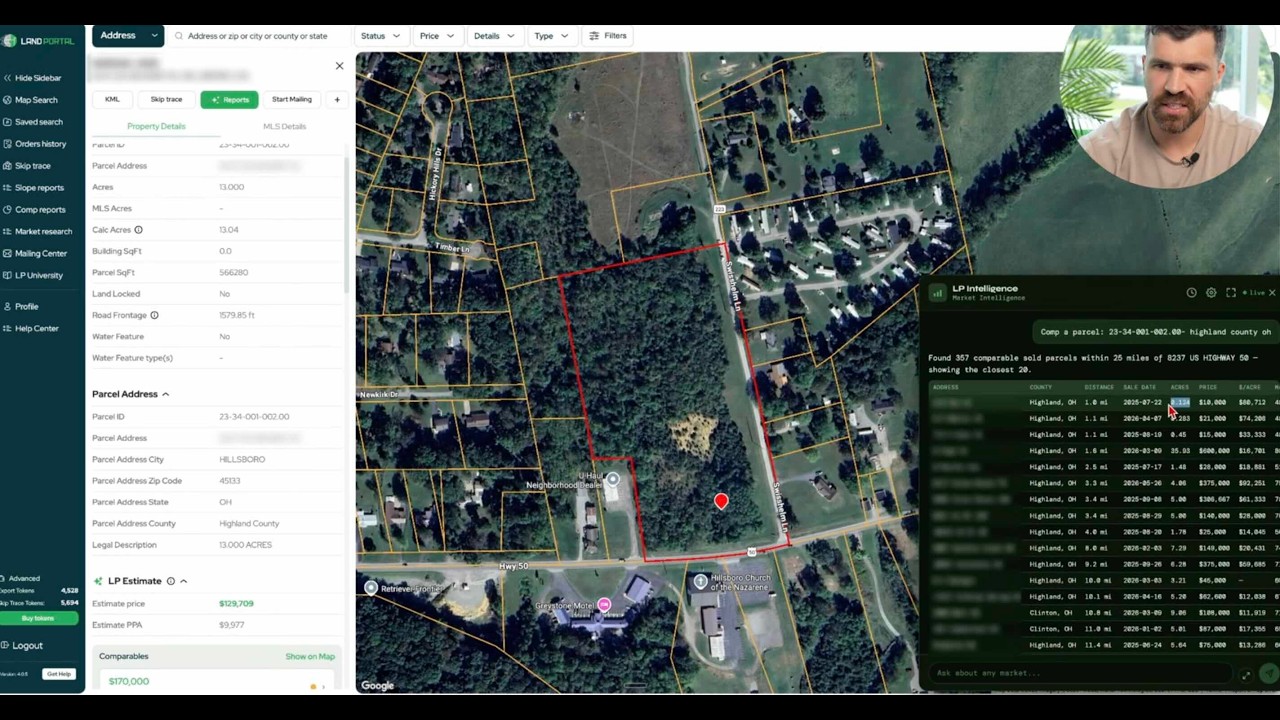Screen dimensions: 1280x720
Task: Click the Land Portal logo
Action: click(x=38, y=41)
